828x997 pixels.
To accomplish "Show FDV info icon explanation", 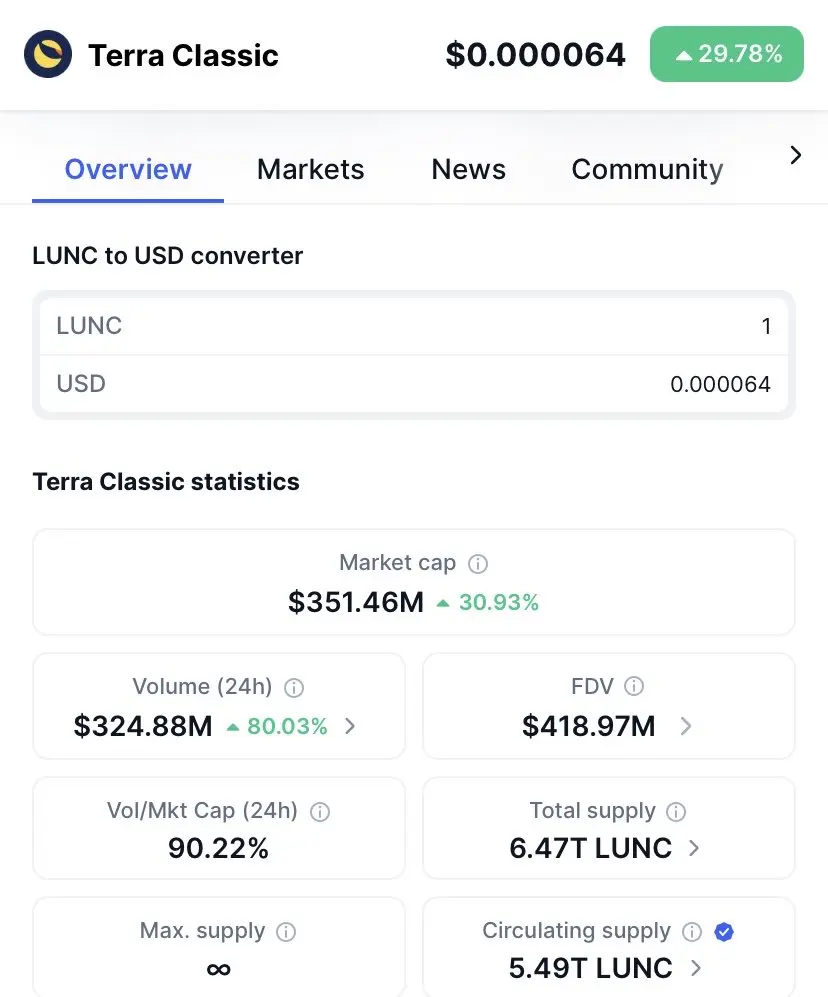I will point(634,686).
